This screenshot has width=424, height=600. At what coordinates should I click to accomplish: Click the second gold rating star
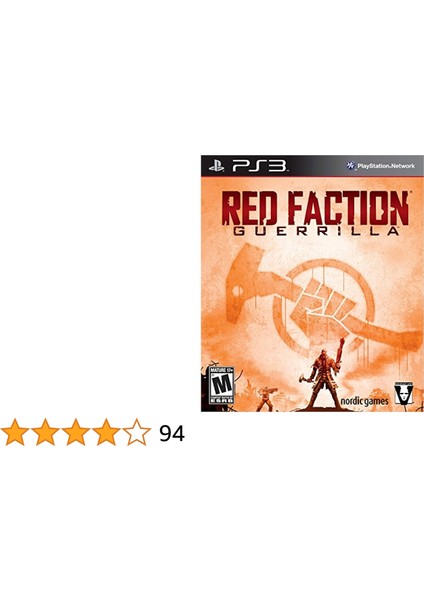coord(45,432)
